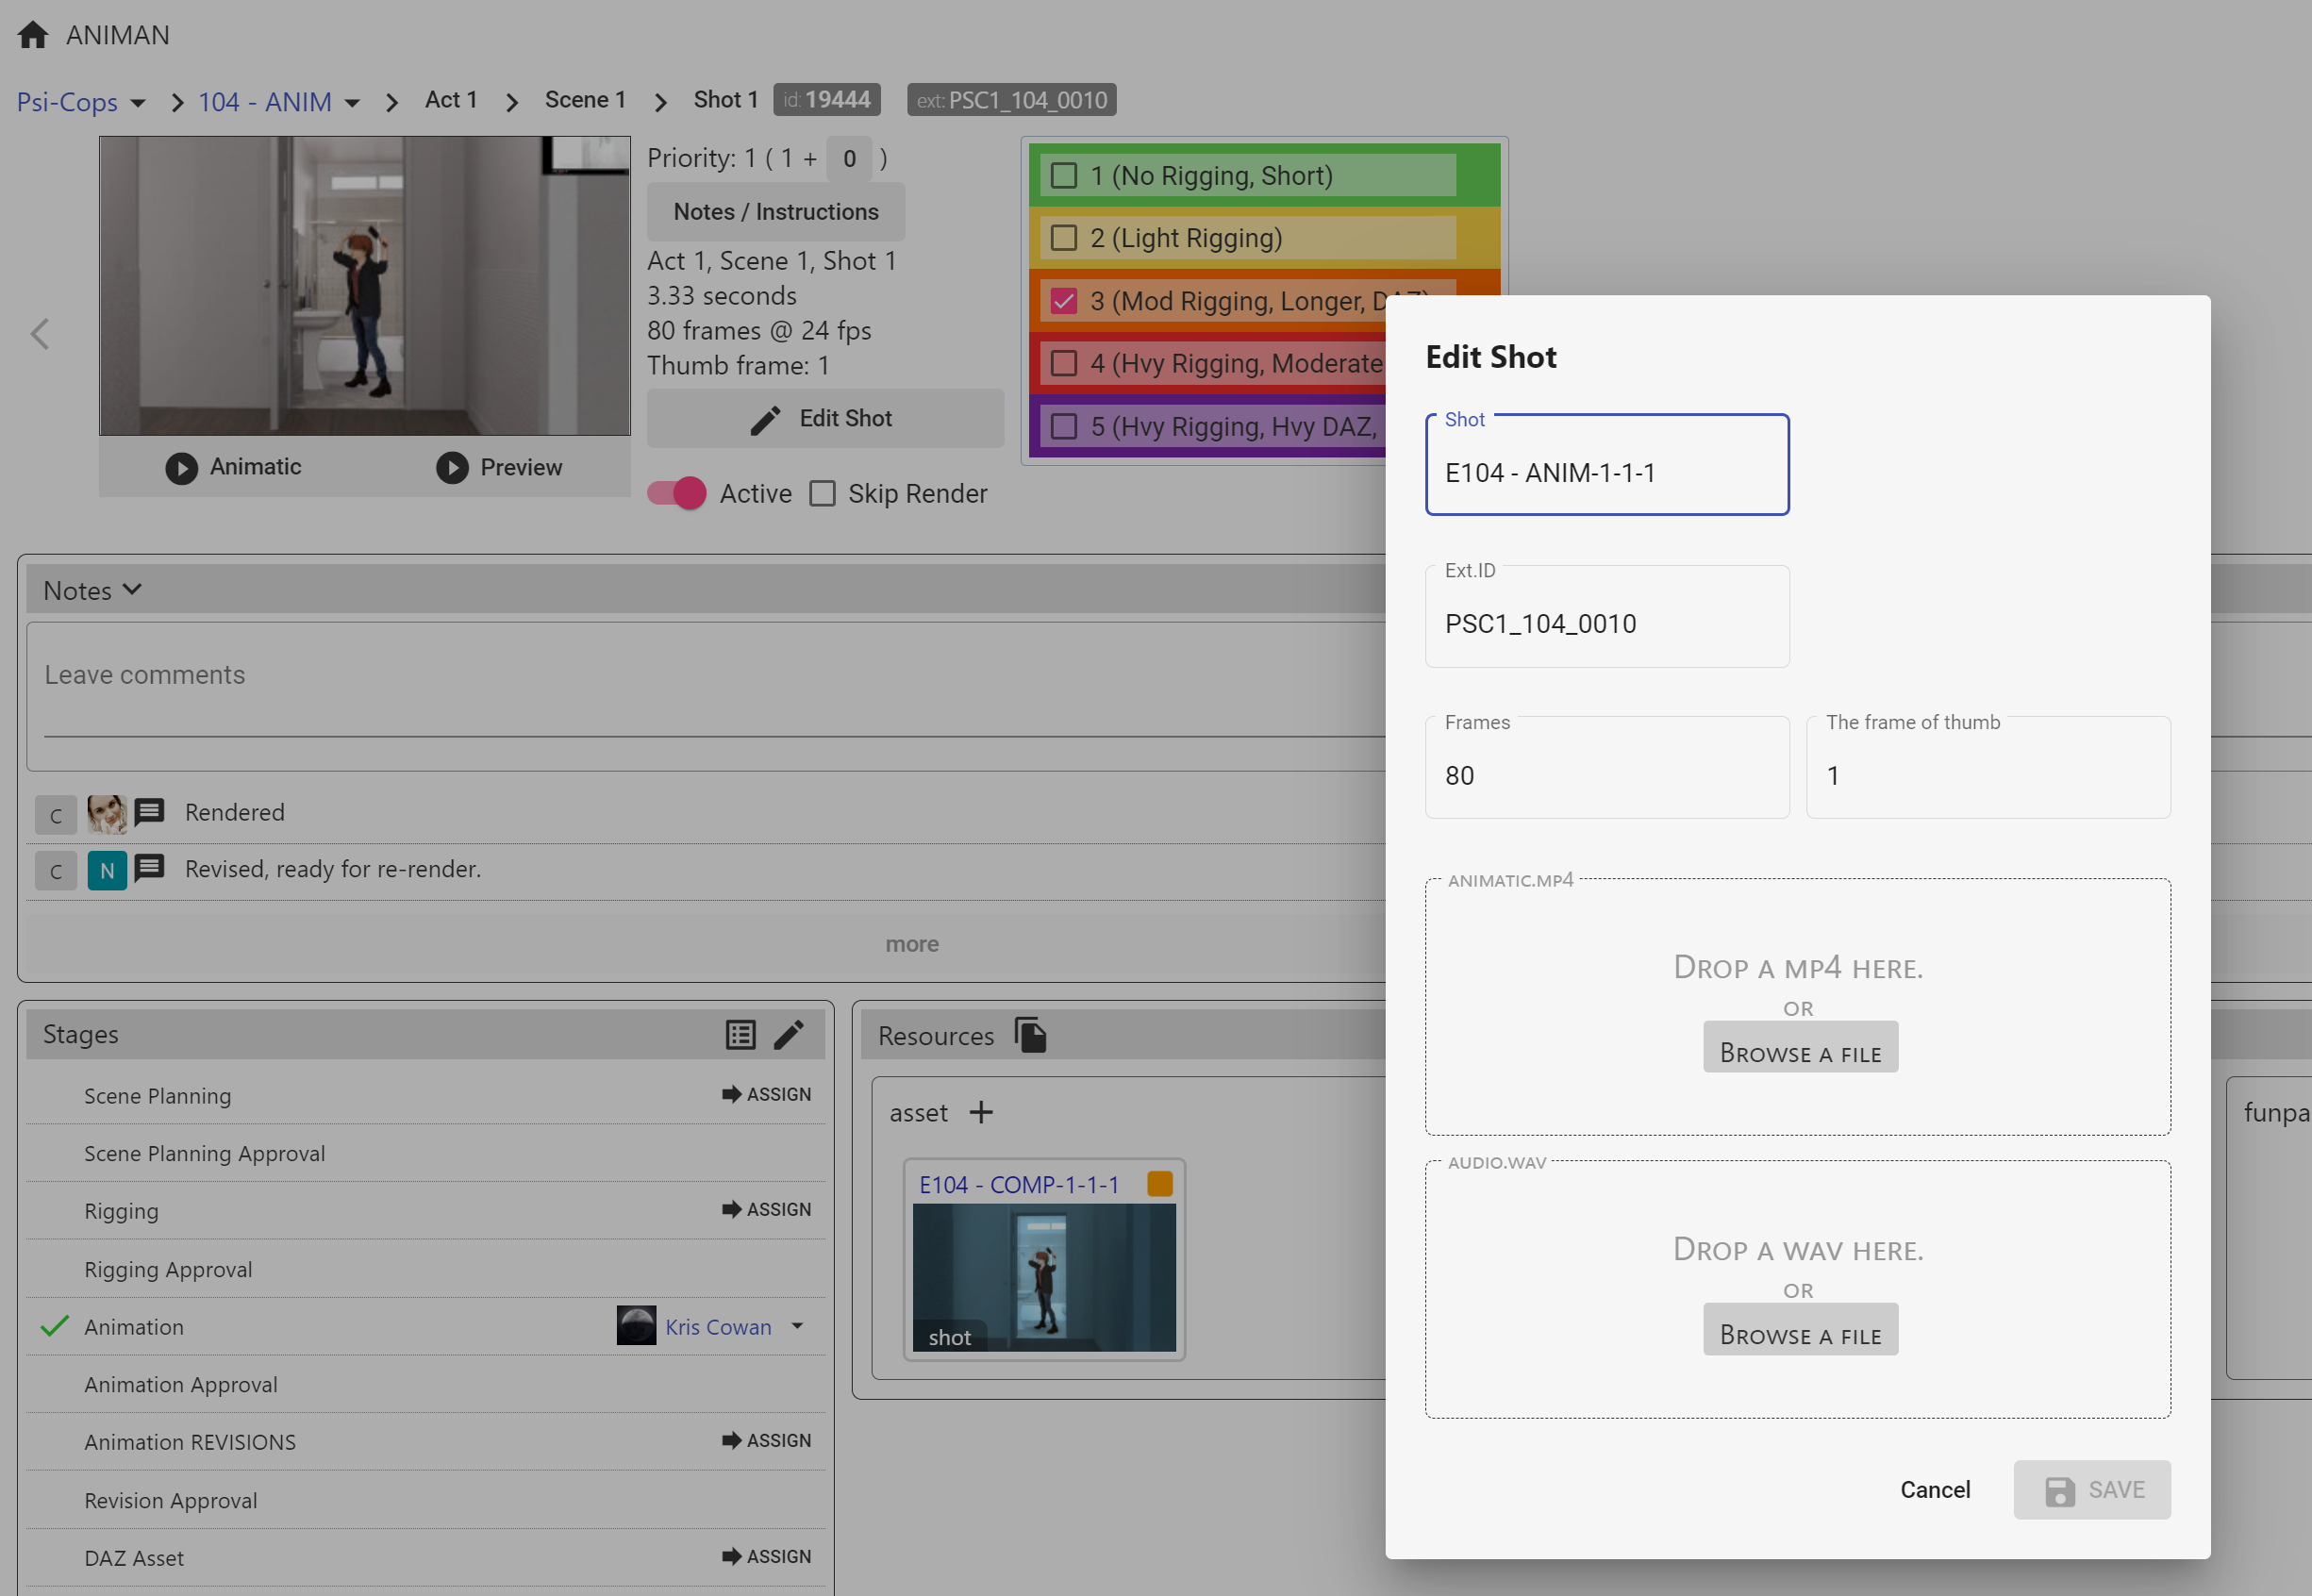
Task: Toggle the Active switch off
Action: 677,493
